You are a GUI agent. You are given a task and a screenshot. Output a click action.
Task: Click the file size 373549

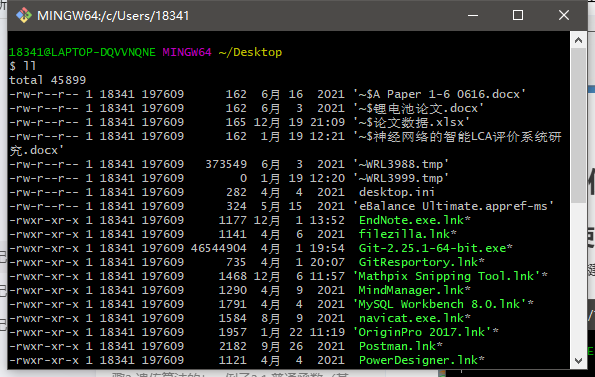click(x=226, y=164)
